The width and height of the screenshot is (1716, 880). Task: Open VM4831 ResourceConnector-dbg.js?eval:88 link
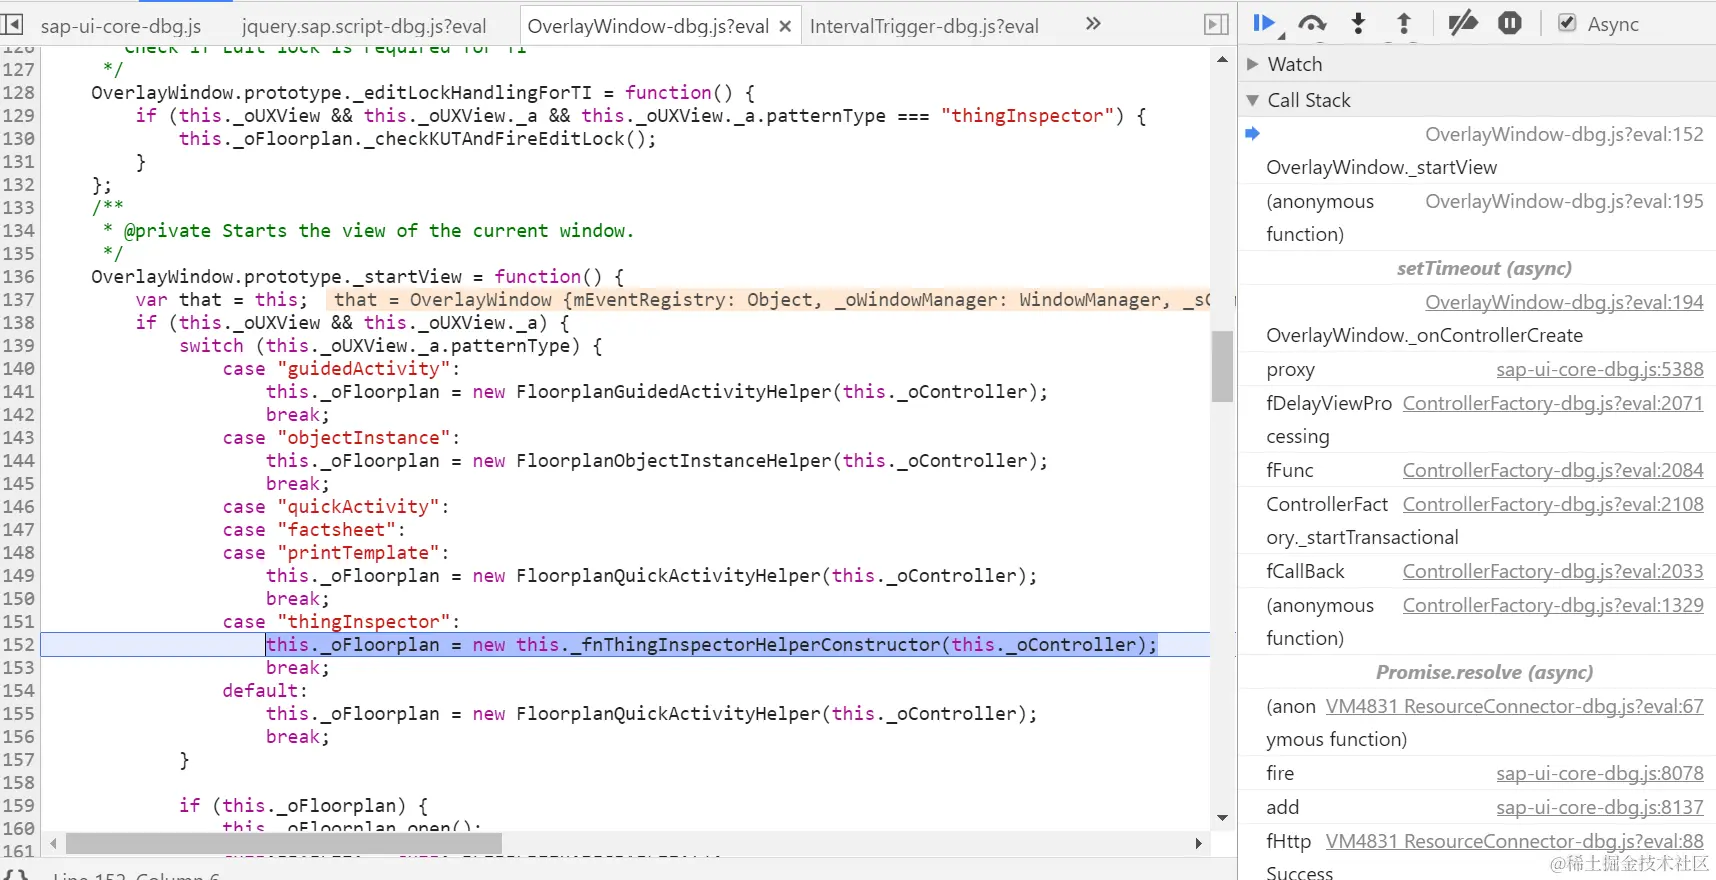pyautogui.click(x=1514, y=841)
